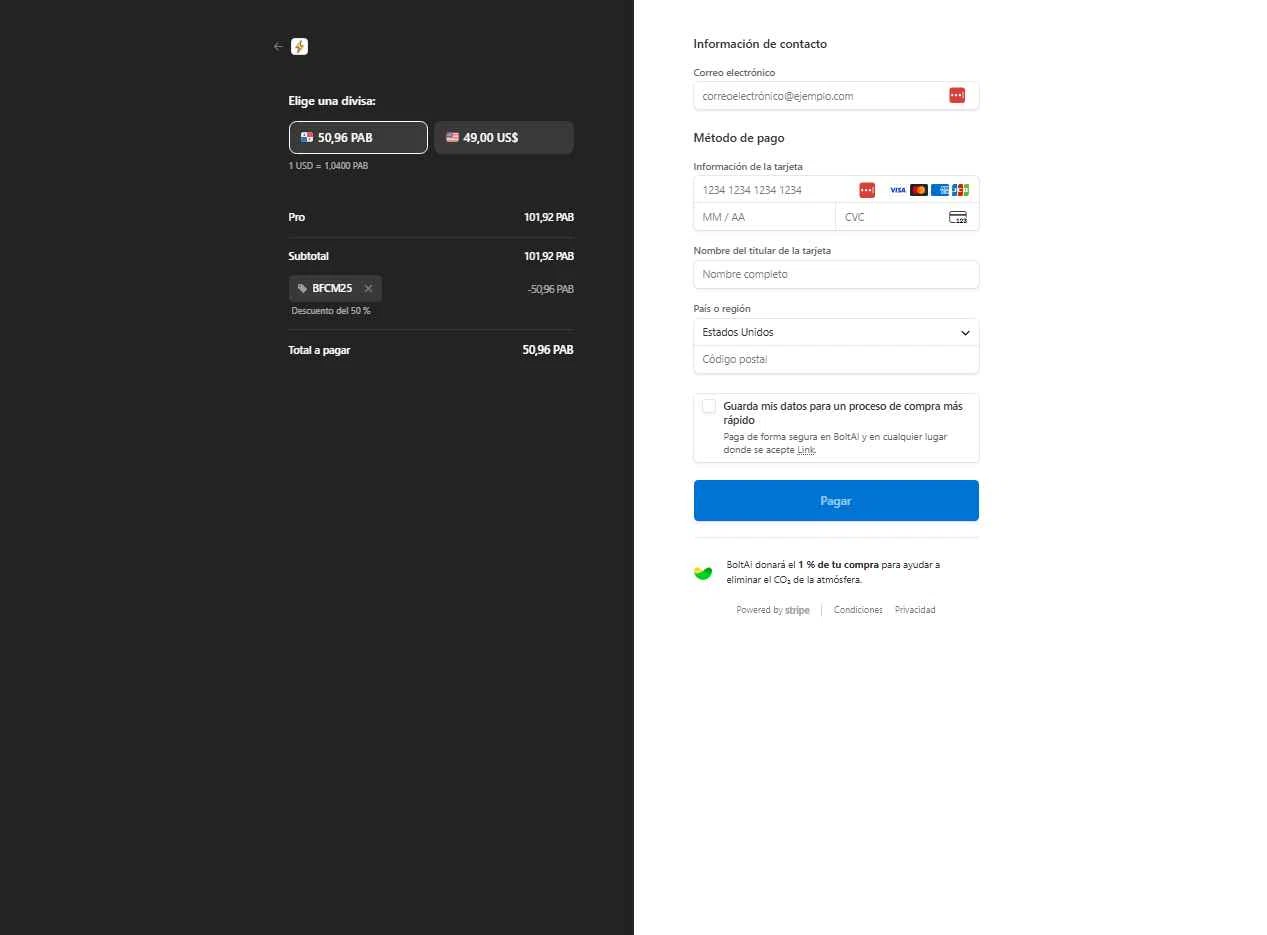Viewport: 1267px width, 935px height.
Task: Click the Visa card logo
Action: click(898, 190)
